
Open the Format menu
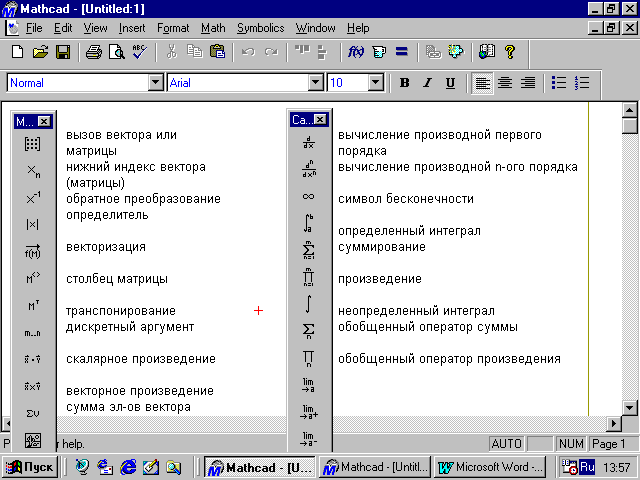(173, 28)
